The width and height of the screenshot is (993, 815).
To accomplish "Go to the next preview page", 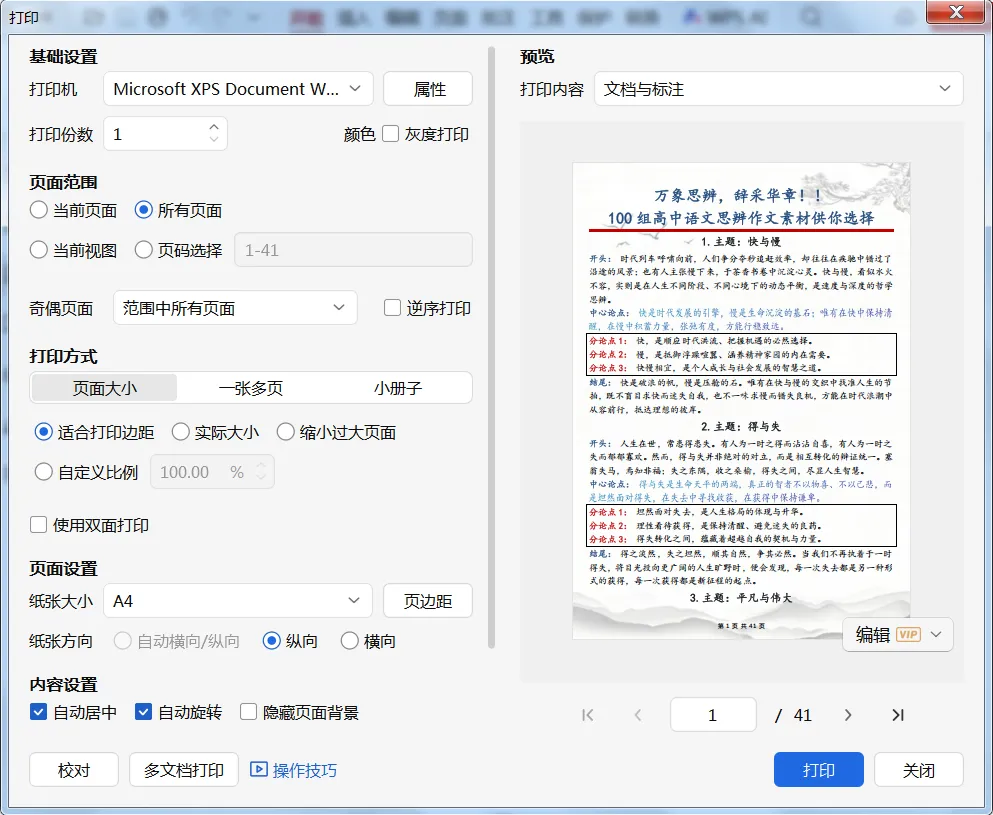I will [848, 715].
